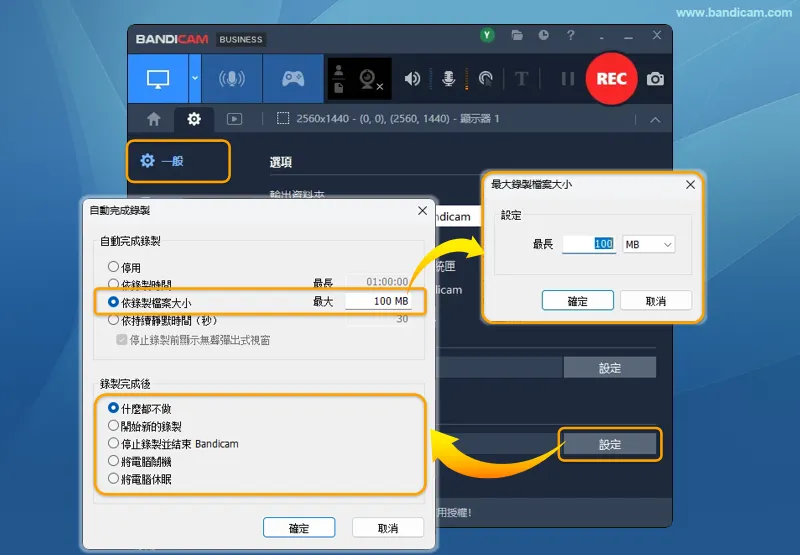
Task: Click the 100 MB max size field
Action: click(x=378, y=301)
